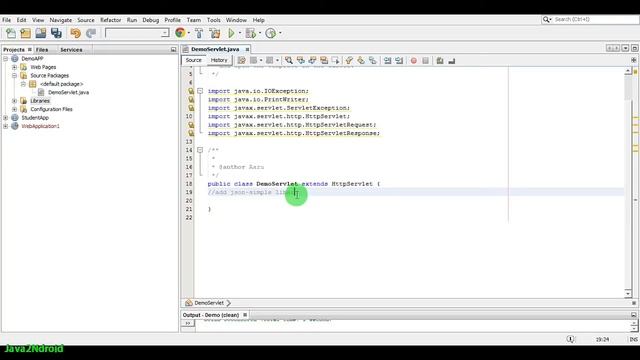
Task: Open the Refactor menu
Action: click(111, 20)
